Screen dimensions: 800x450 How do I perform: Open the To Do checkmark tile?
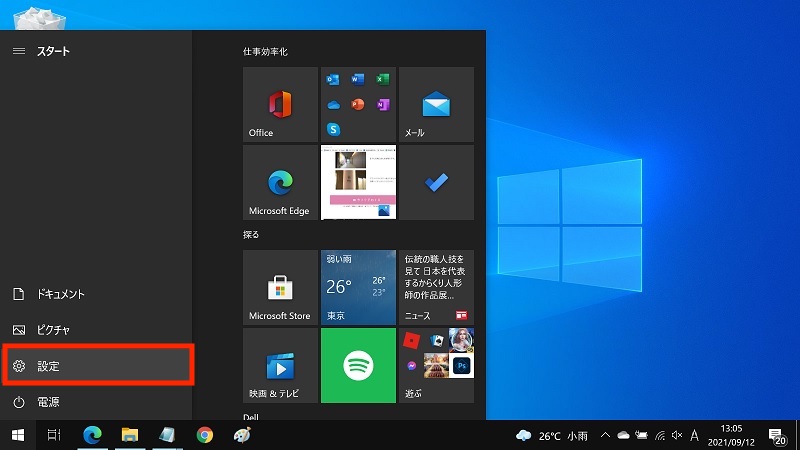coord(436,183)
